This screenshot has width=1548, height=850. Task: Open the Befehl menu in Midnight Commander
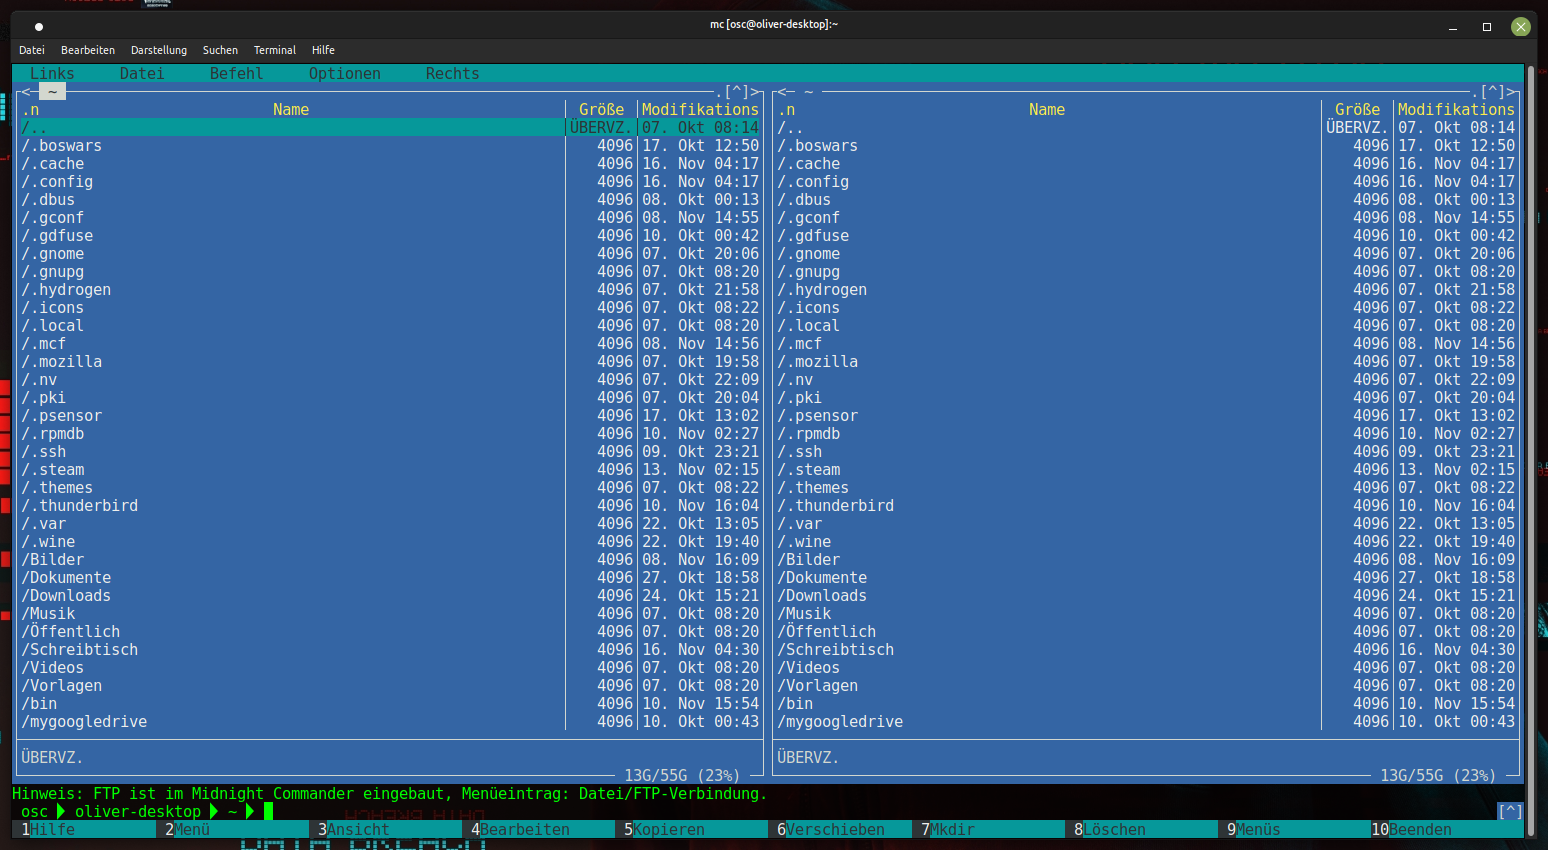pyautogui.click(x=236, y=74)
